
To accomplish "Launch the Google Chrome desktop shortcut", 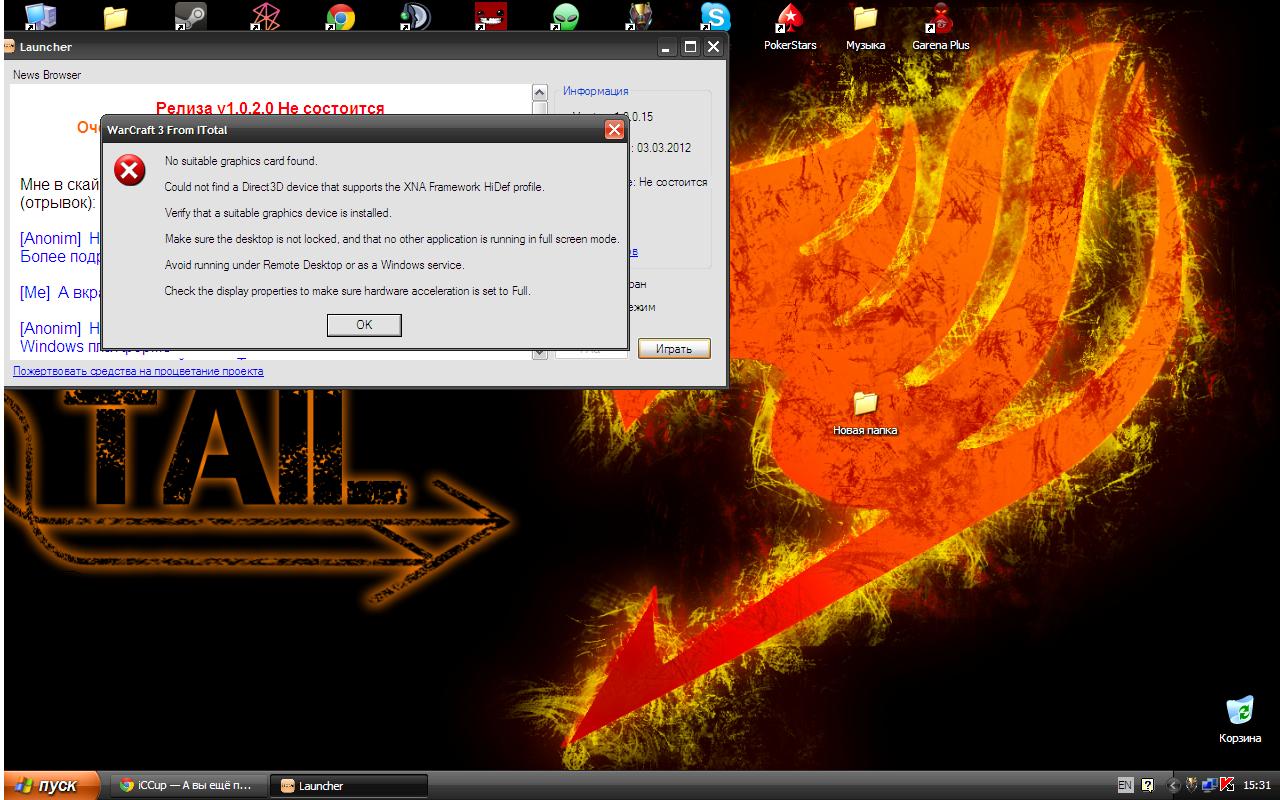I will [x=340, y=16].
